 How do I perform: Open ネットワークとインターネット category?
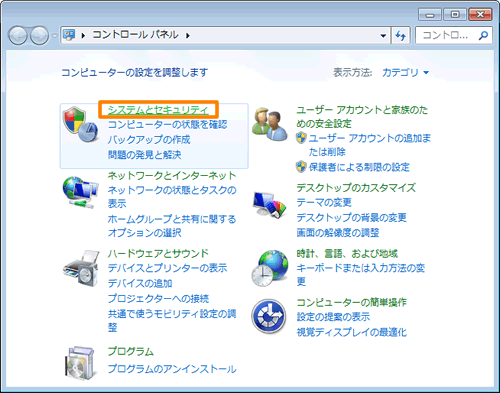pos(172,176)
